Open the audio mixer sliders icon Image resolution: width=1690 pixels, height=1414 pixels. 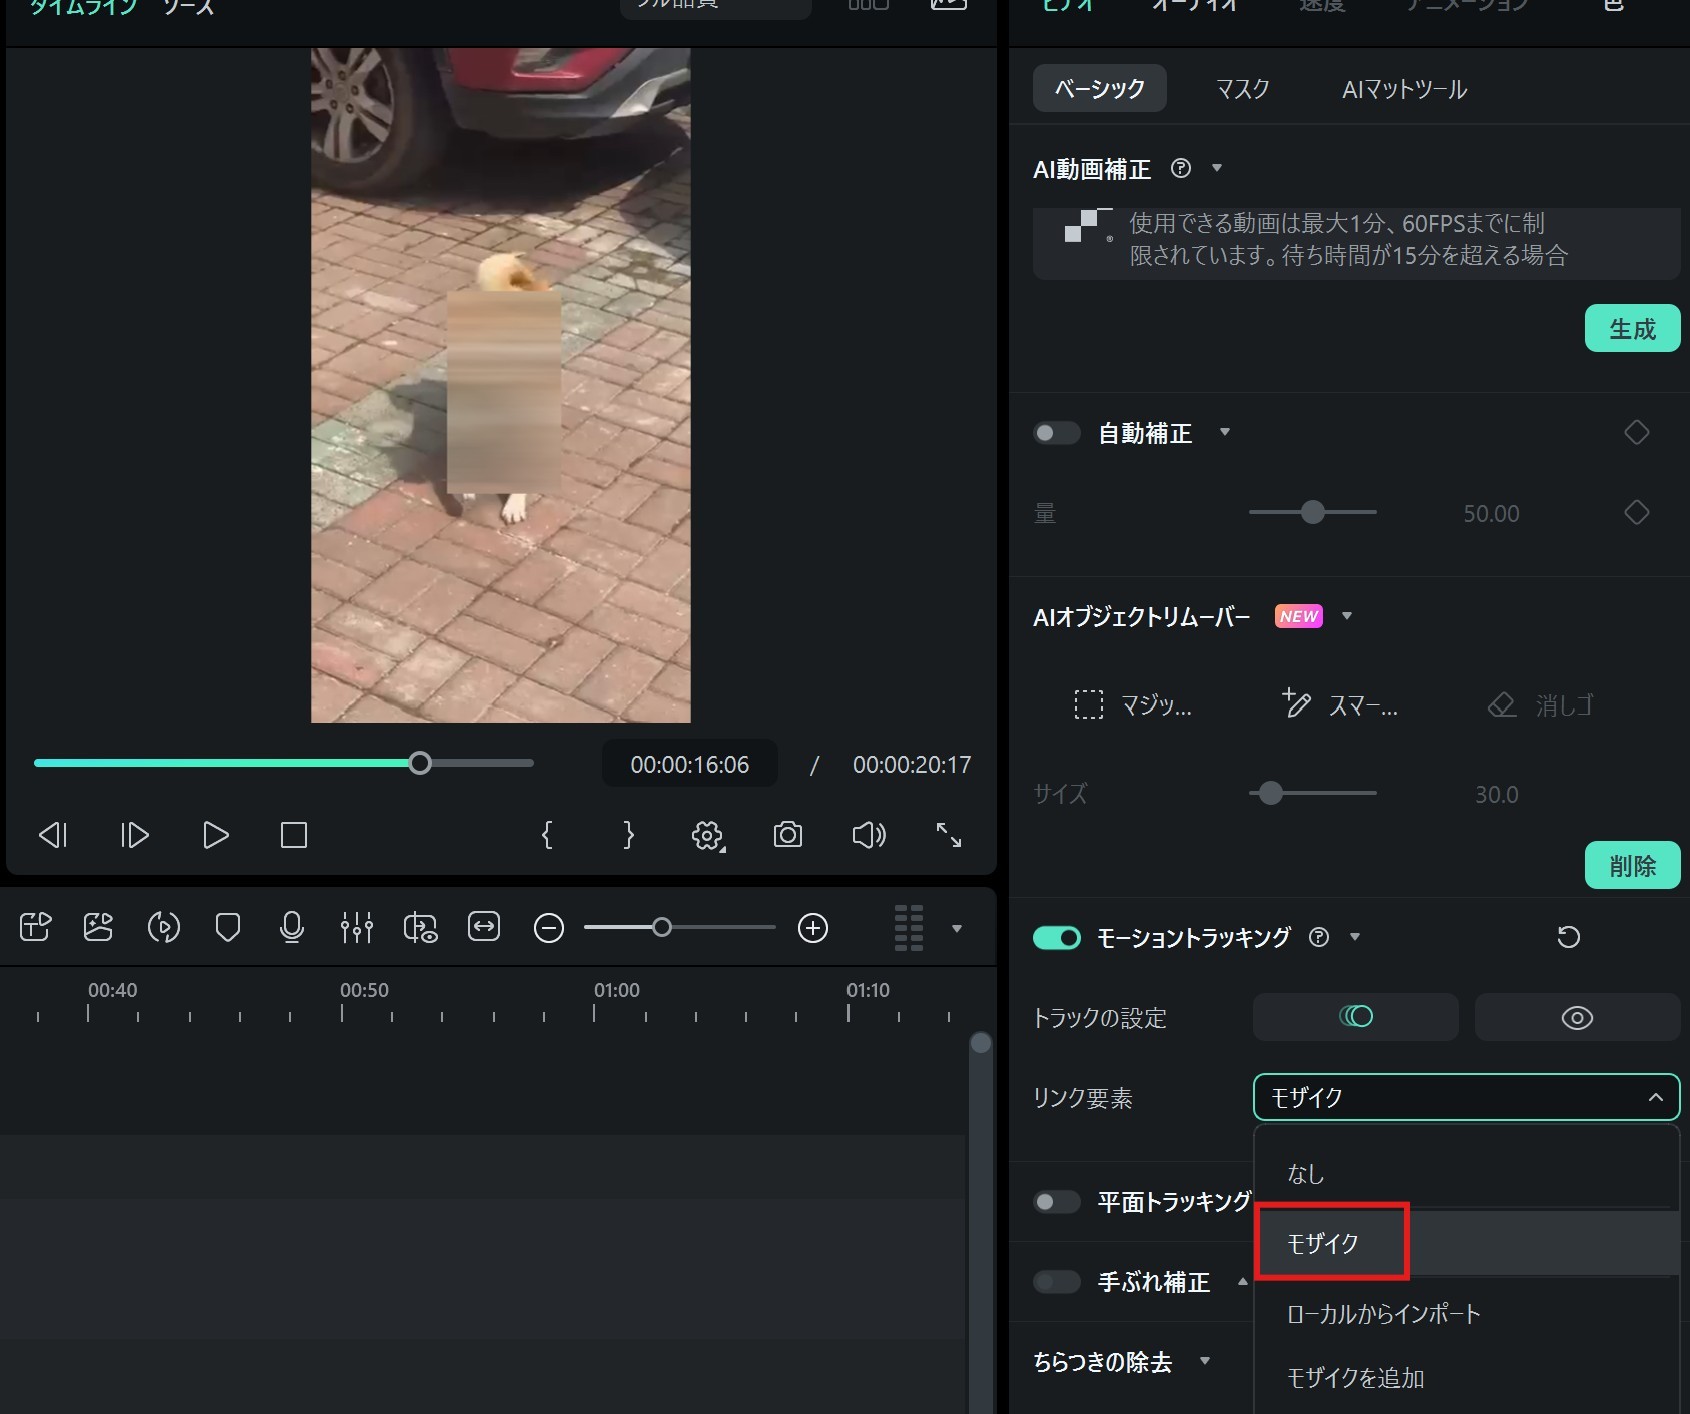pos(357,928)
